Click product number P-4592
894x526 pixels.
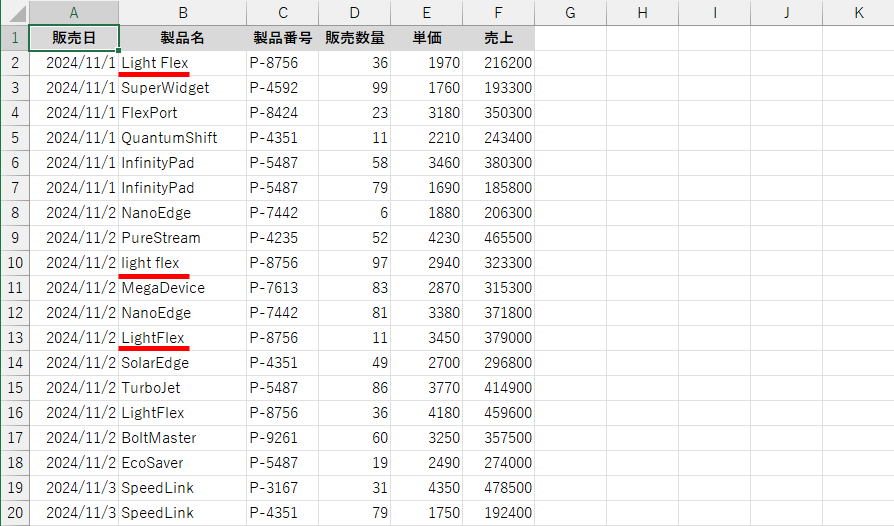[283, 88]
